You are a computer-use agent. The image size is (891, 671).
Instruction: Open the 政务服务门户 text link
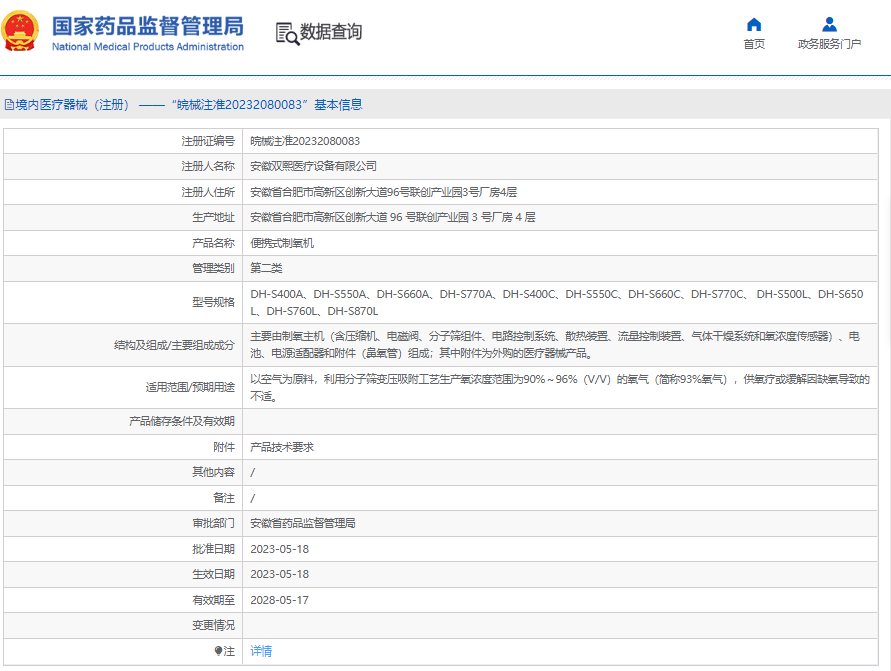(x=829, y=44)
